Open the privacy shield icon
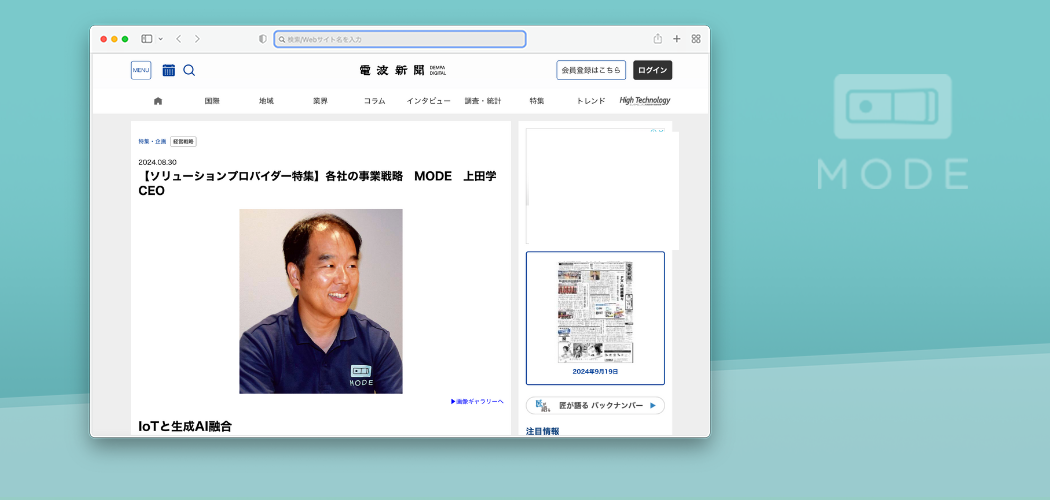The height and width of the screenshot is (500, 1050). (x=263, y=39)
